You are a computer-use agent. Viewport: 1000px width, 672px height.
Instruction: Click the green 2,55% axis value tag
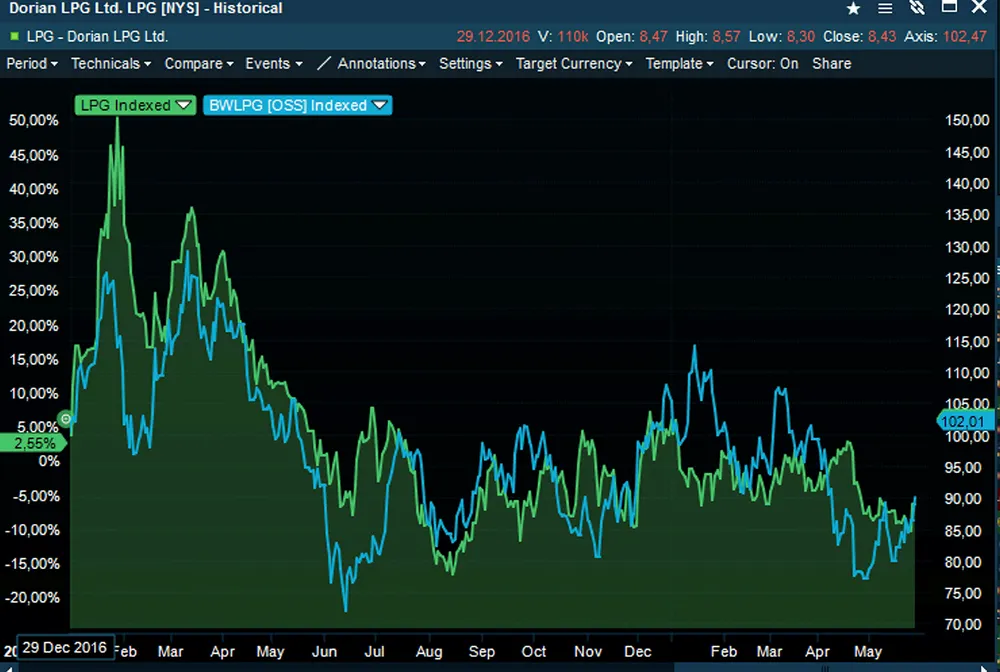[34, 441]
